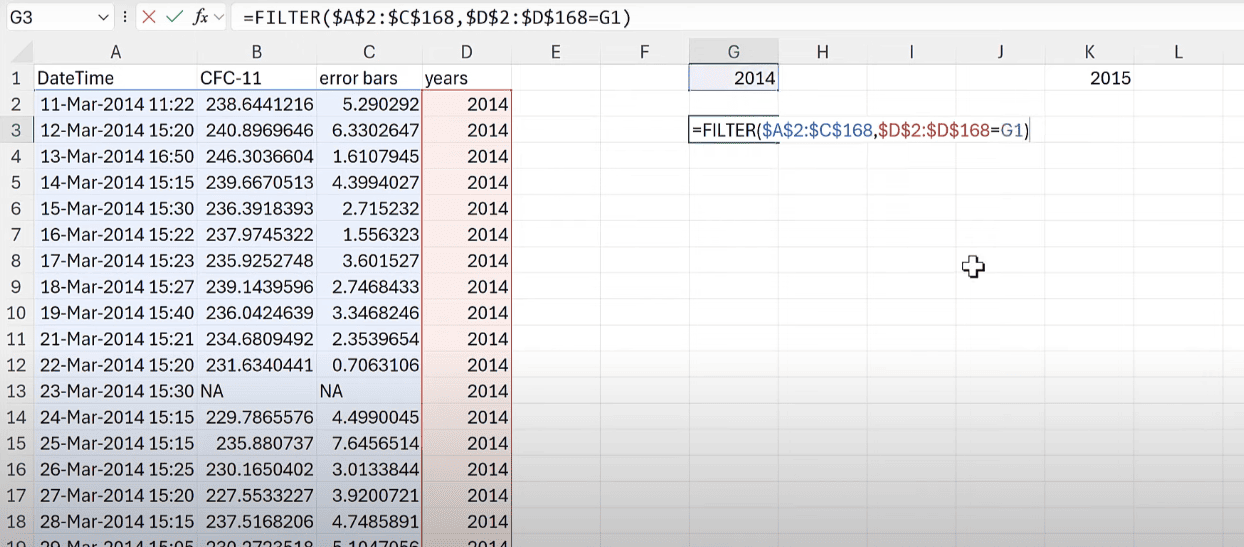Select column E header
1244x547 pixels.
coord(555,52)
